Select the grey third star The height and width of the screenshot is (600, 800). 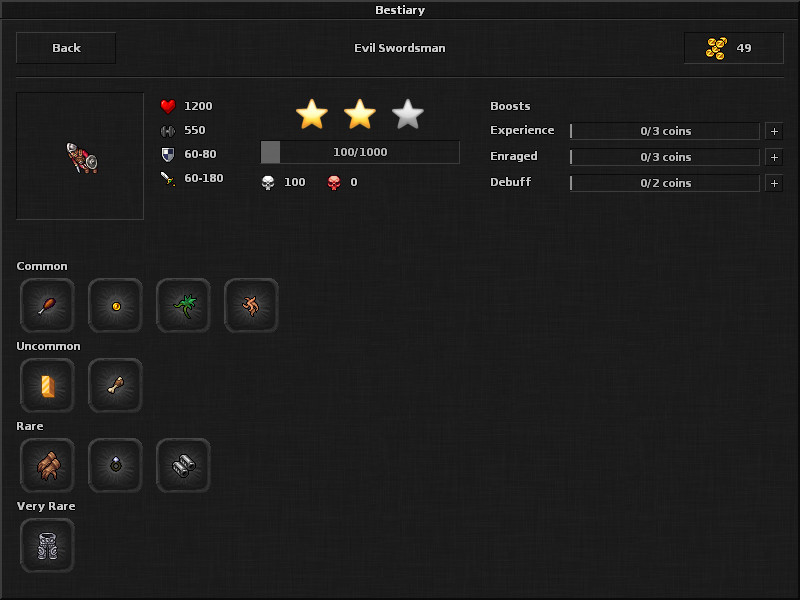[x=408, y=114]
